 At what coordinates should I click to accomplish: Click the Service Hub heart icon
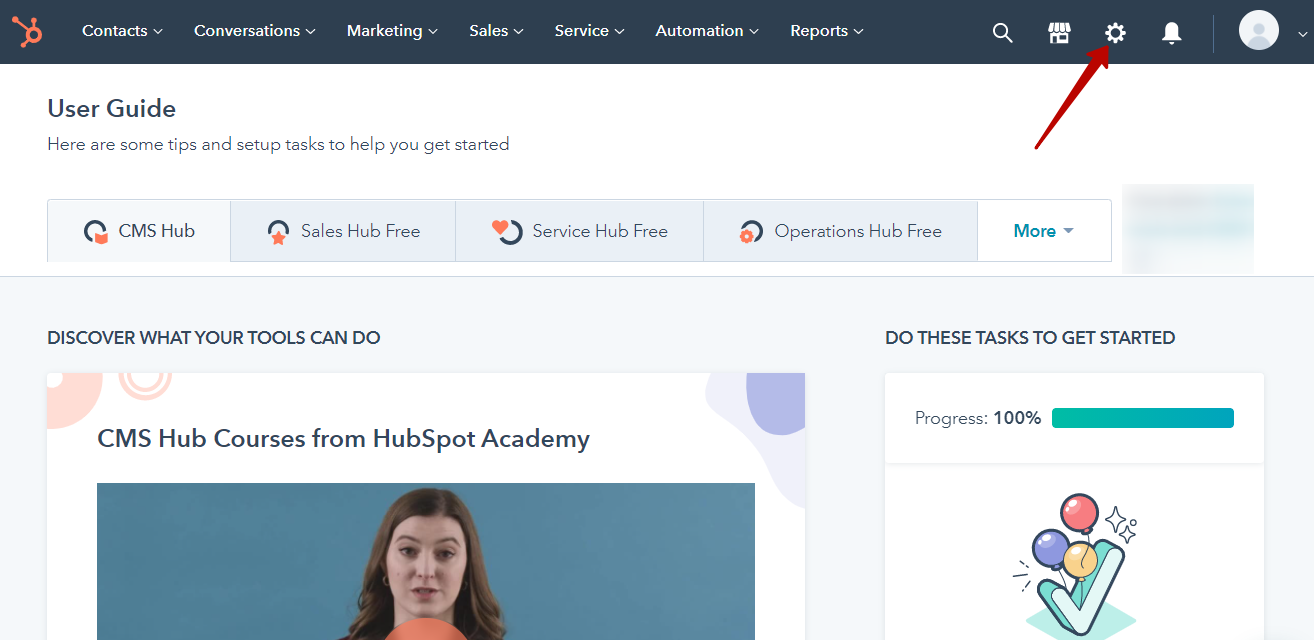pos(507,232)
